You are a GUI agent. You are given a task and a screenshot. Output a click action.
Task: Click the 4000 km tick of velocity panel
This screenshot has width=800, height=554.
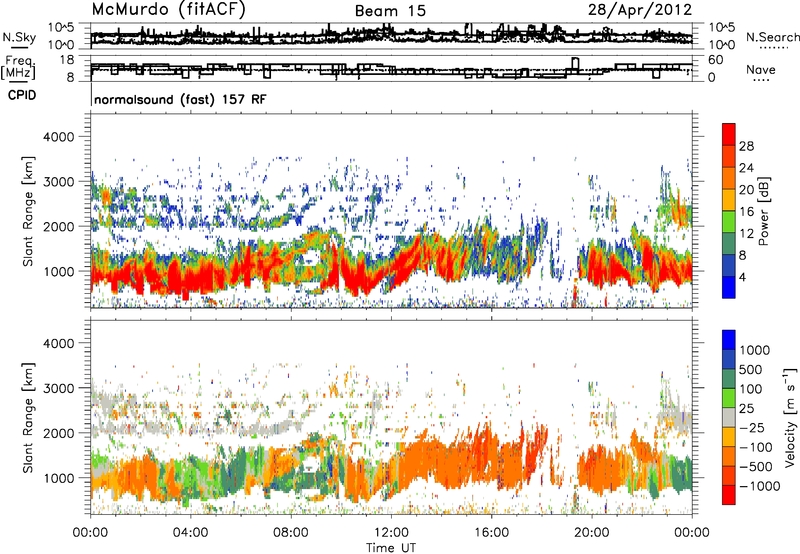pyautogui.click(x=58, y=343)
